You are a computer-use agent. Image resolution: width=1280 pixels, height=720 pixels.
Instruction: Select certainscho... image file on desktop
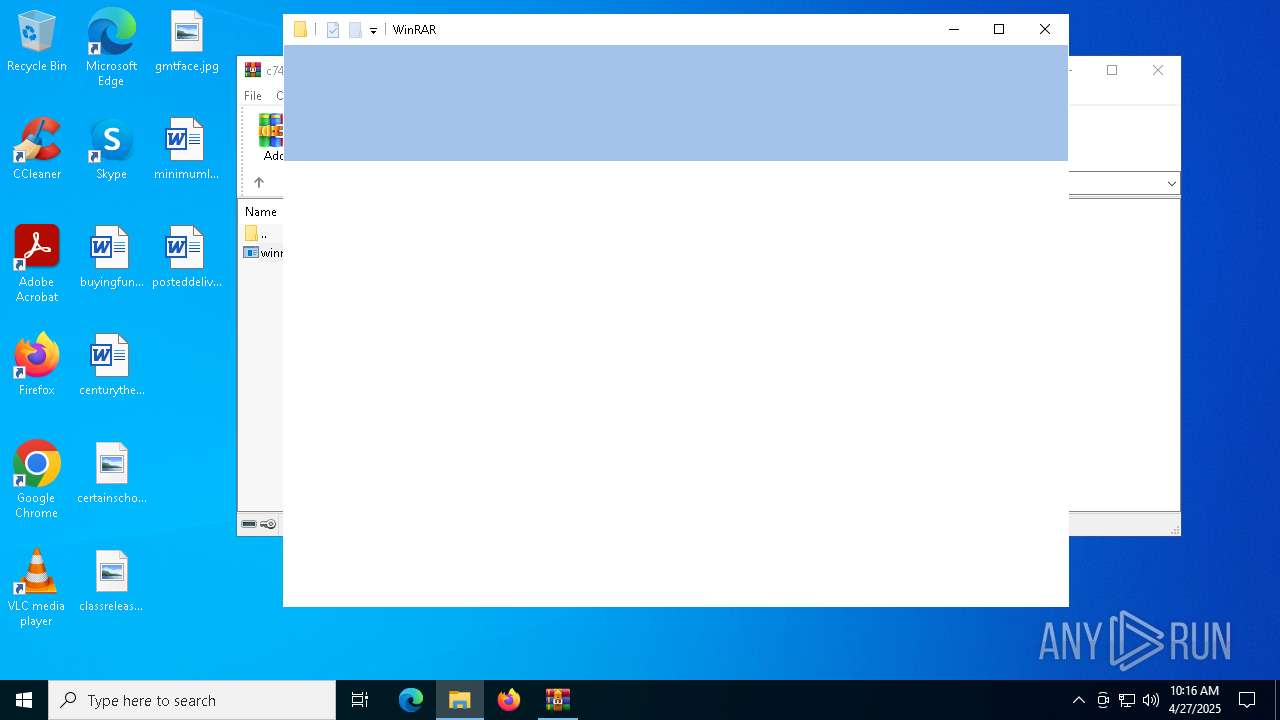[111, 473]
